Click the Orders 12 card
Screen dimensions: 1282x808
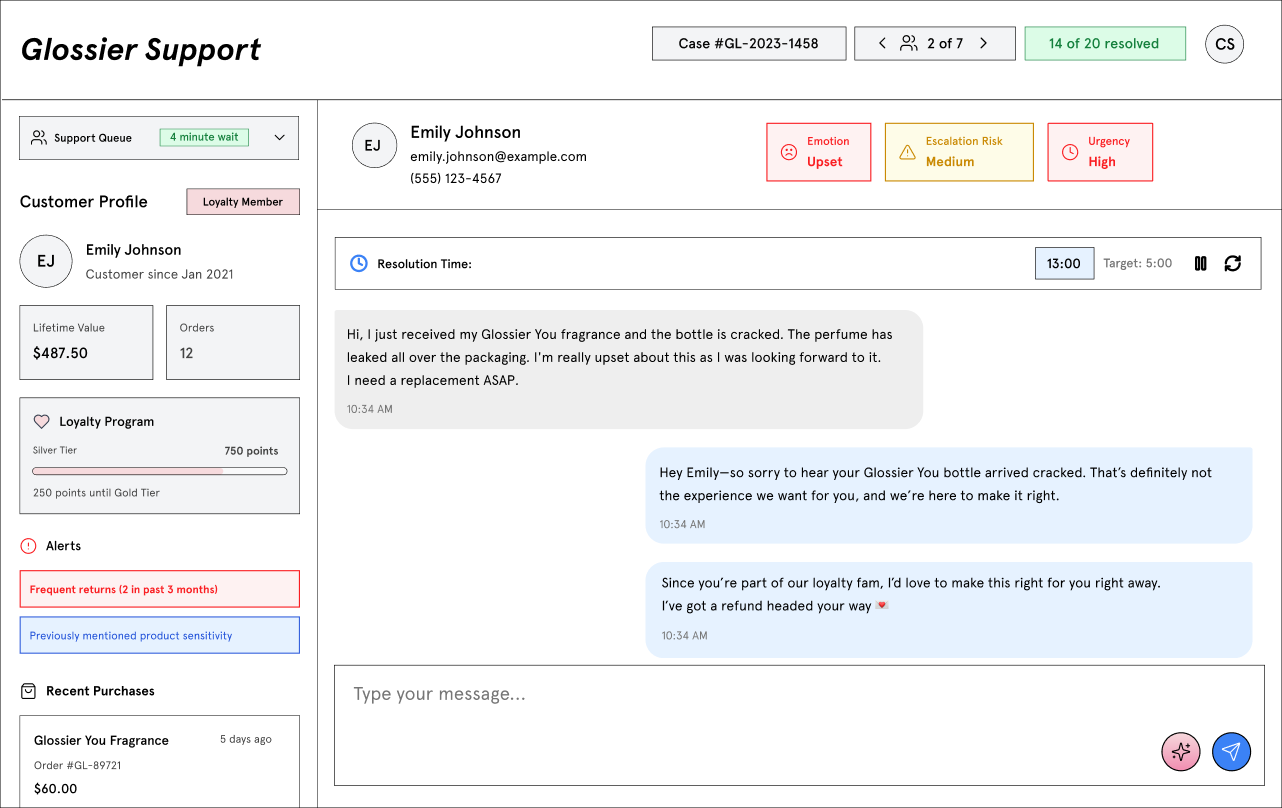point(233,342)
